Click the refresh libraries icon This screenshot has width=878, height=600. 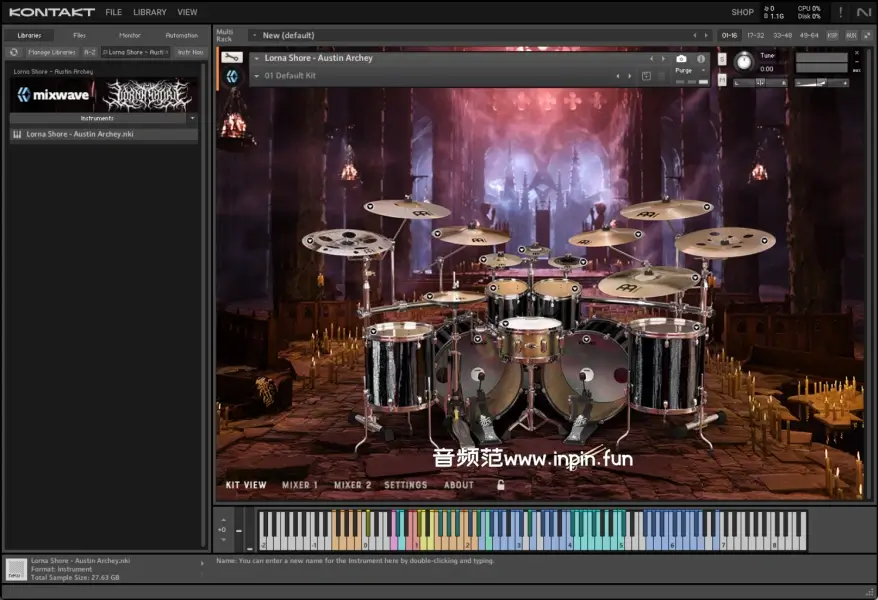click(x=14, y=52)
